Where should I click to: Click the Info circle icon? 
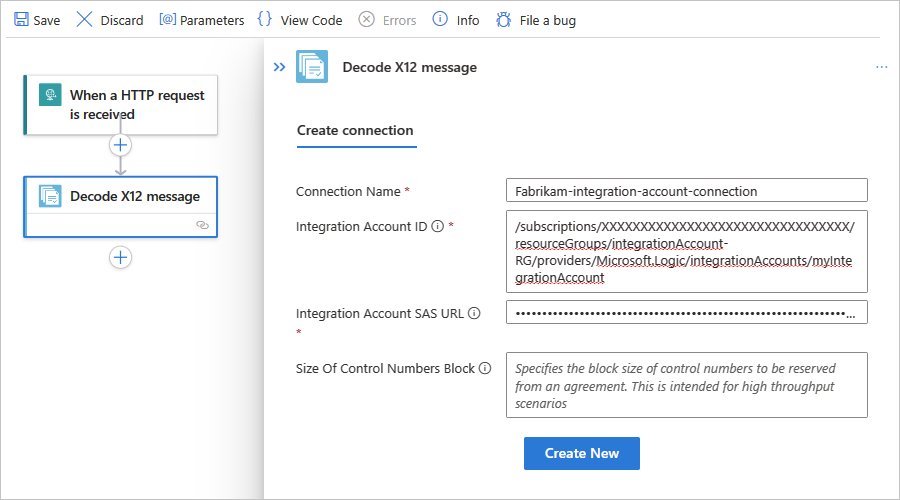[440, 20]
